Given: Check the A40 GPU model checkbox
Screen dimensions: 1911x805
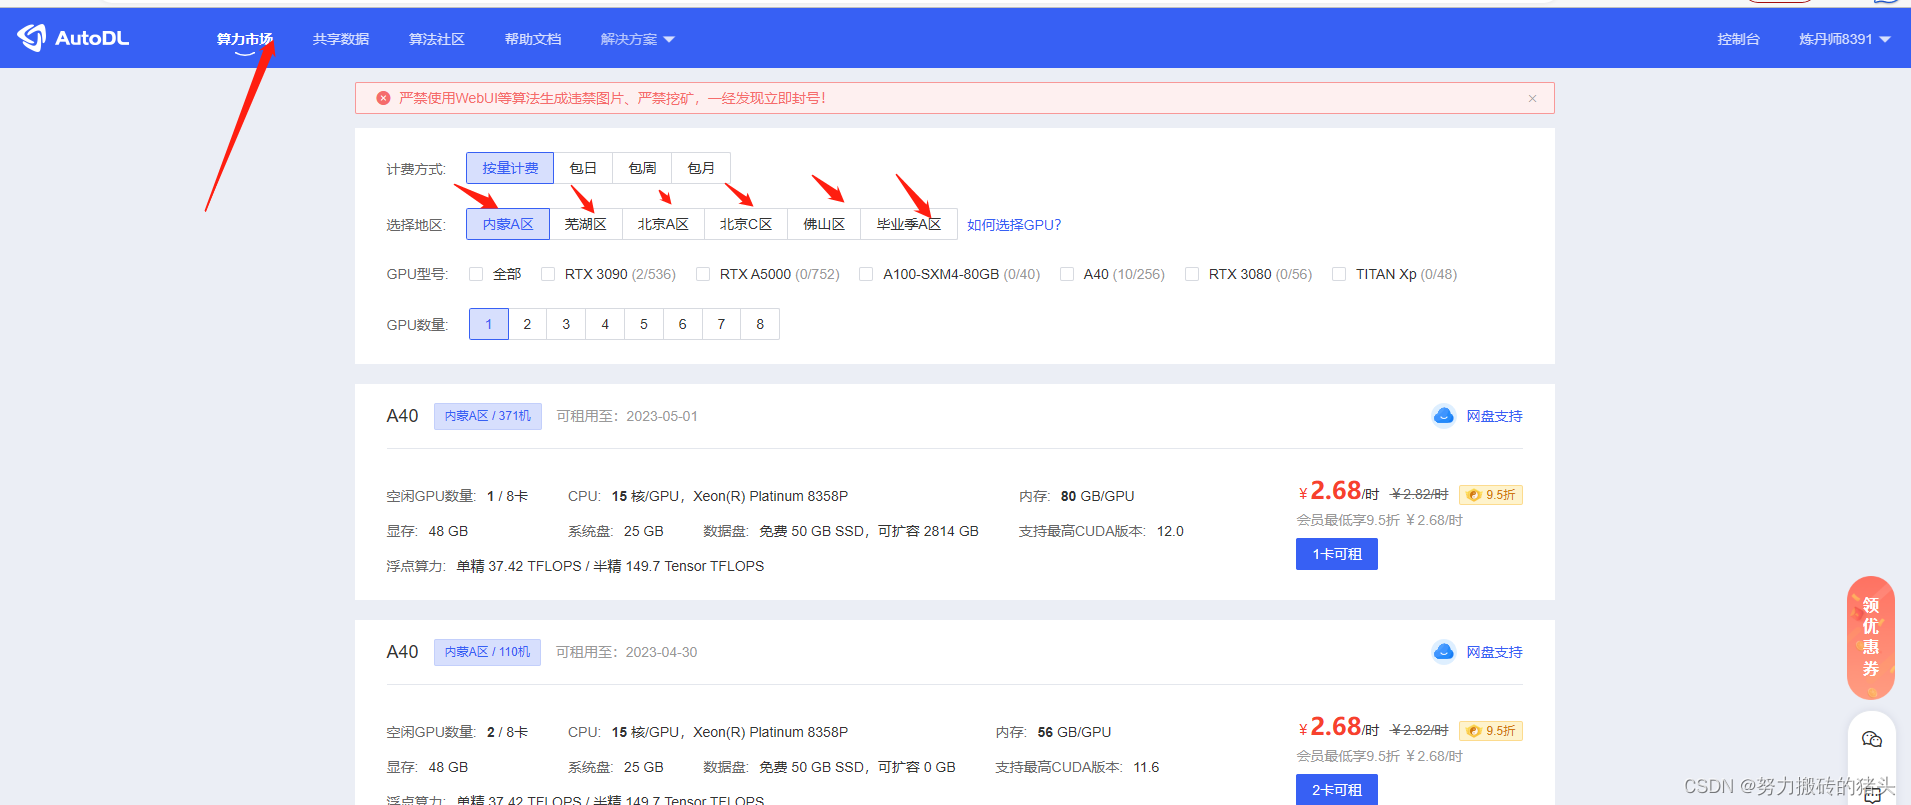Looking at the screenshot, I should coord(1067,274).
